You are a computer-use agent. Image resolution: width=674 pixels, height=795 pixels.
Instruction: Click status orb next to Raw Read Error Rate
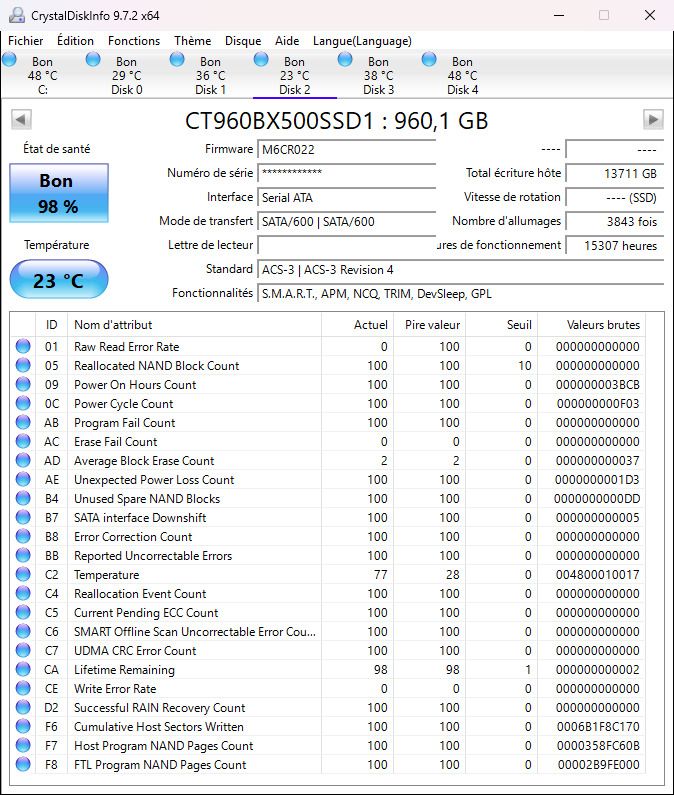pyautogui.click(x=23, y=347)
